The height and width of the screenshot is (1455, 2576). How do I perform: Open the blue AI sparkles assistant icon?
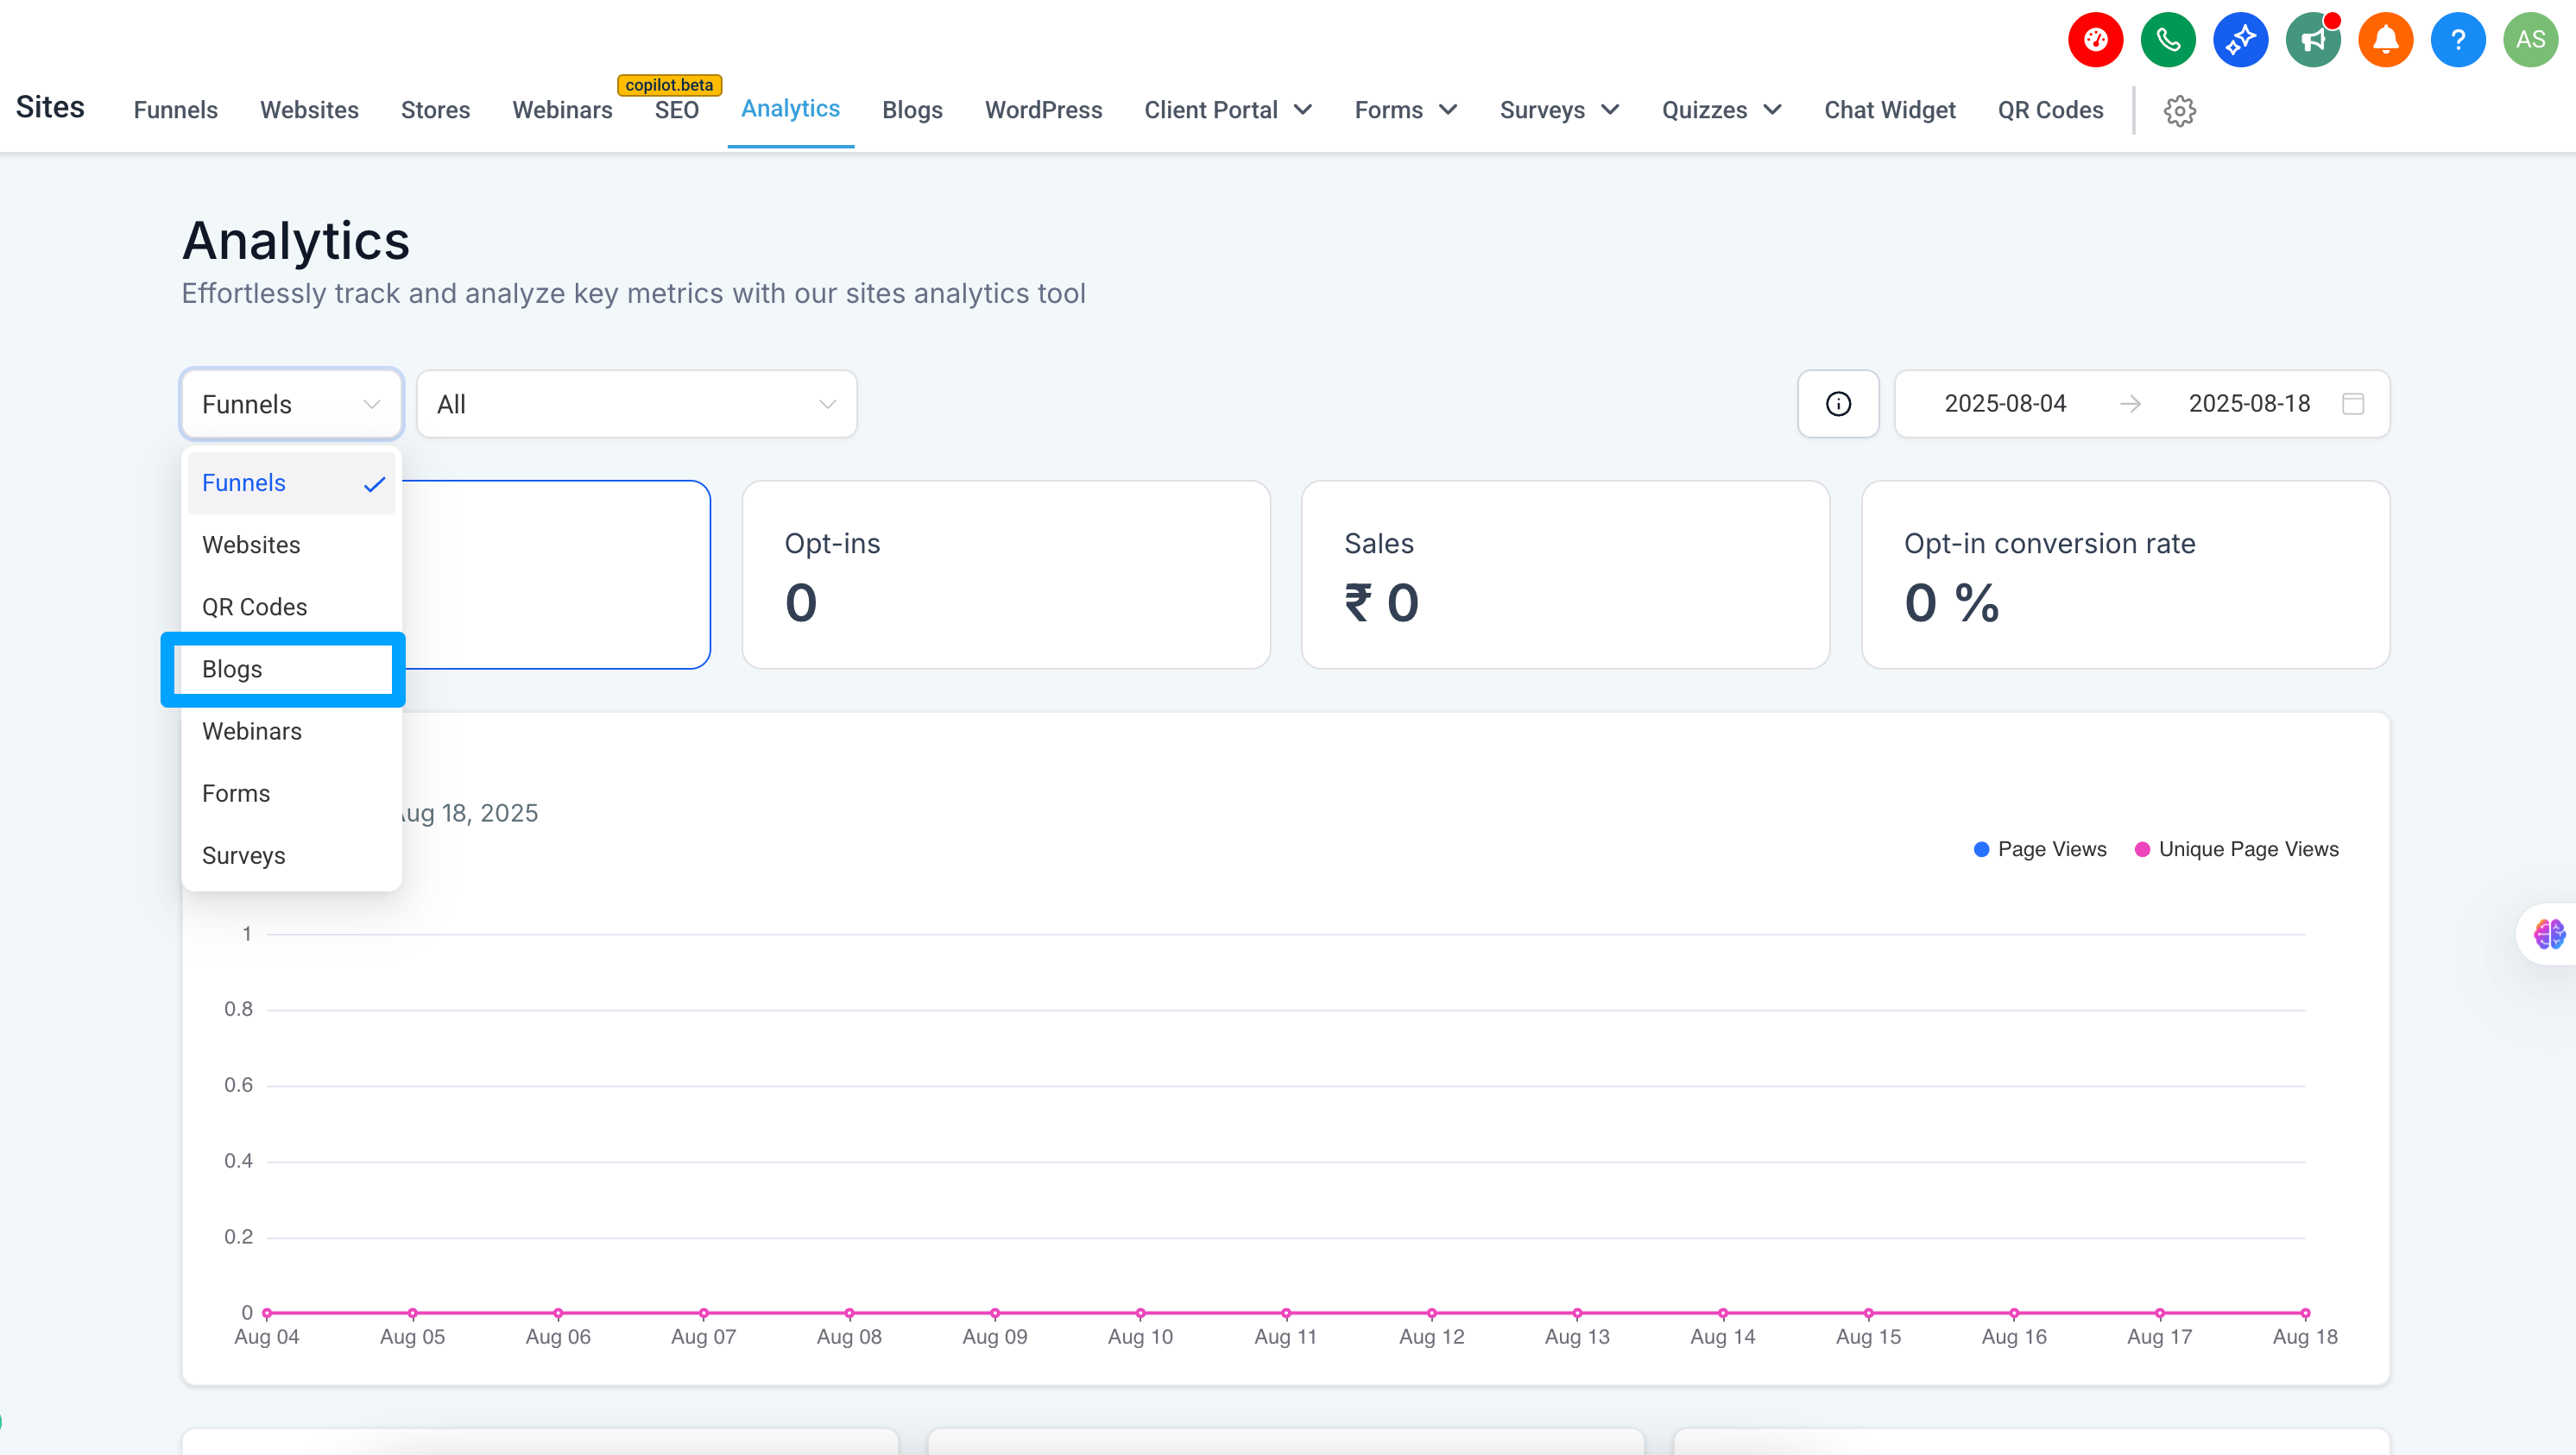click(2240, 40)
